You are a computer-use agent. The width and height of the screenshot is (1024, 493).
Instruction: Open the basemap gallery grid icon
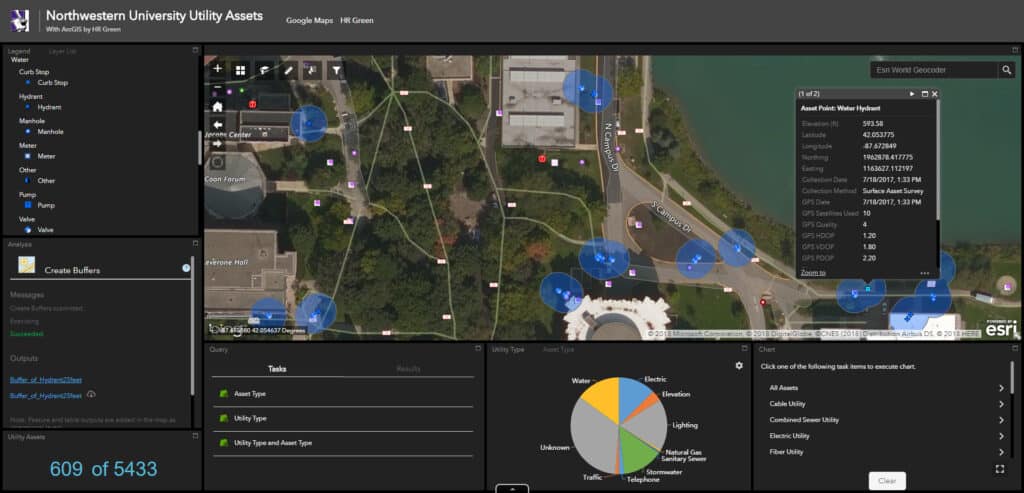pos(241,70)
